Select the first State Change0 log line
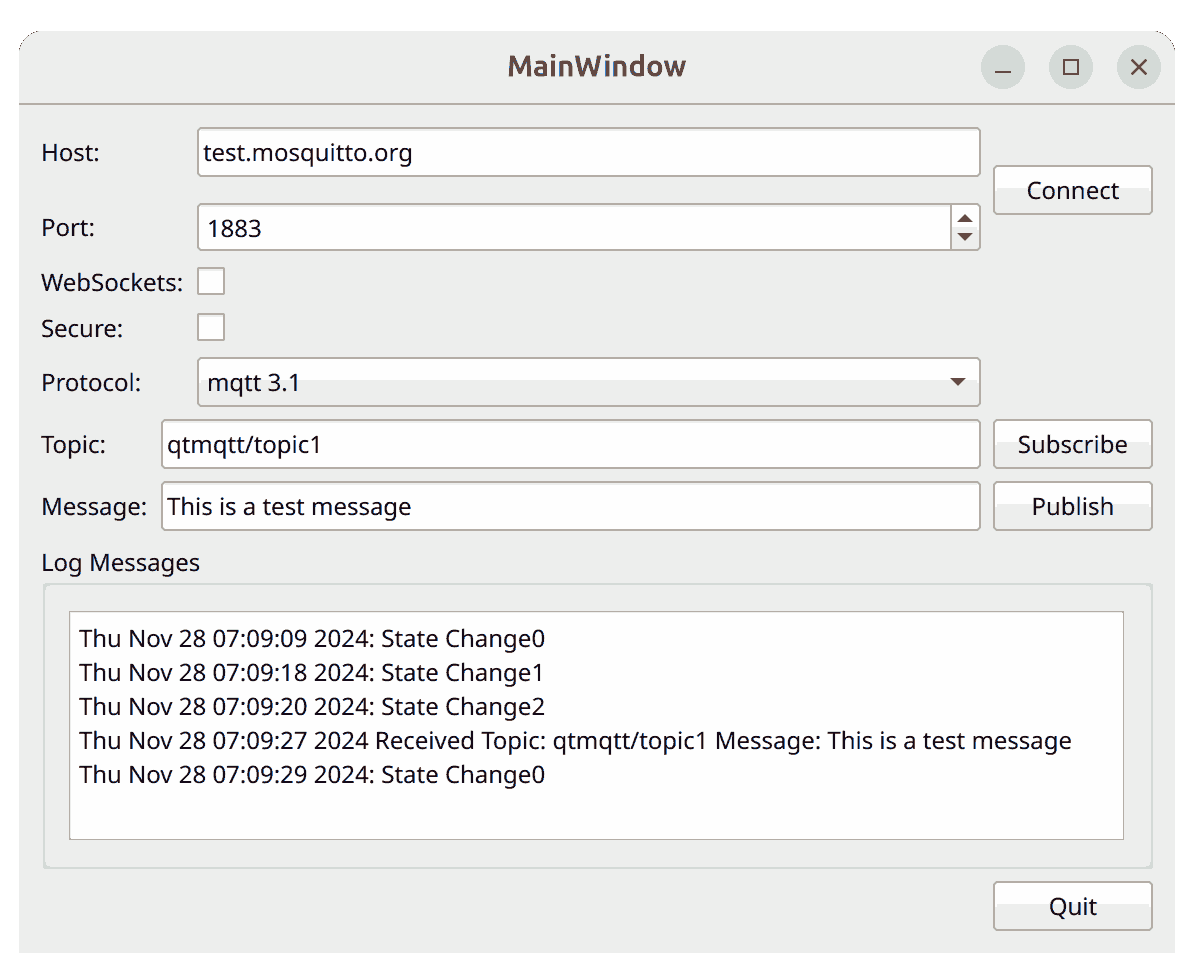 point(310,638)
